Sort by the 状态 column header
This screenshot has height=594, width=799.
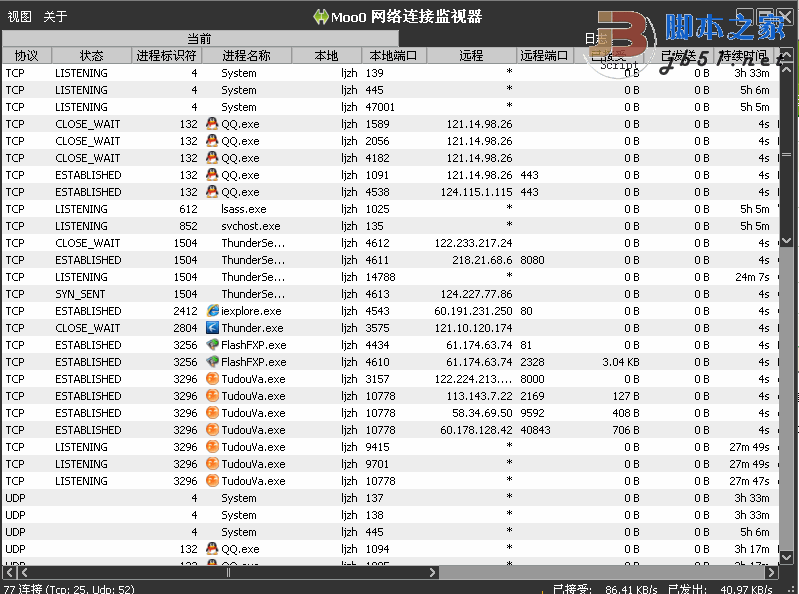tap(92, 56)
